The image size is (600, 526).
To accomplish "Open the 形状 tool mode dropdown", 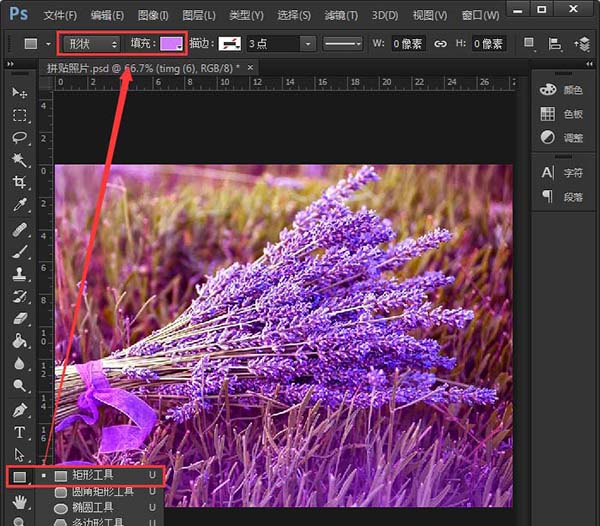I will (x=91, y=44).
